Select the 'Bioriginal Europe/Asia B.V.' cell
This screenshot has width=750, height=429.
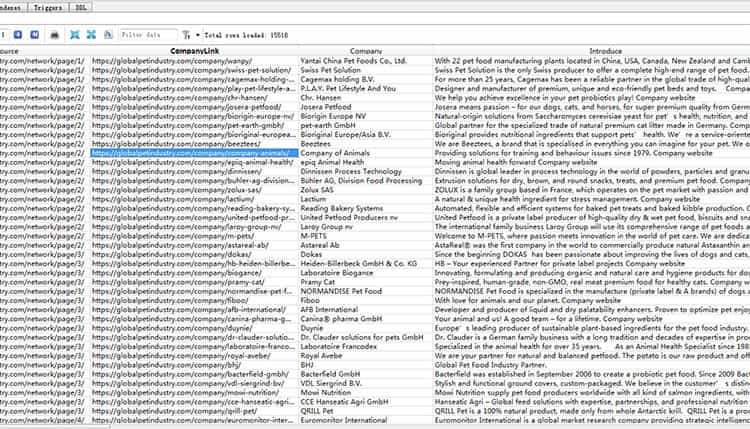tap(366, 134)
